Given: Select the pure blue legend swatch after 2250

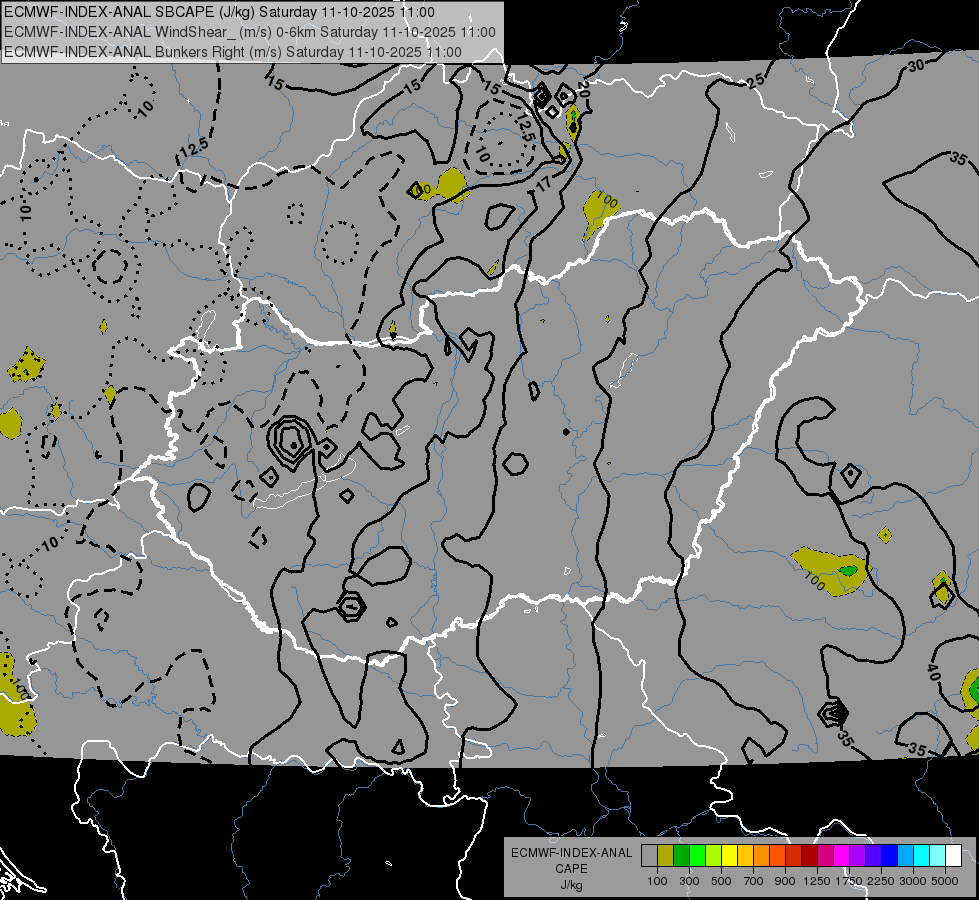Looking at the screenshot, I should [890, 856].
